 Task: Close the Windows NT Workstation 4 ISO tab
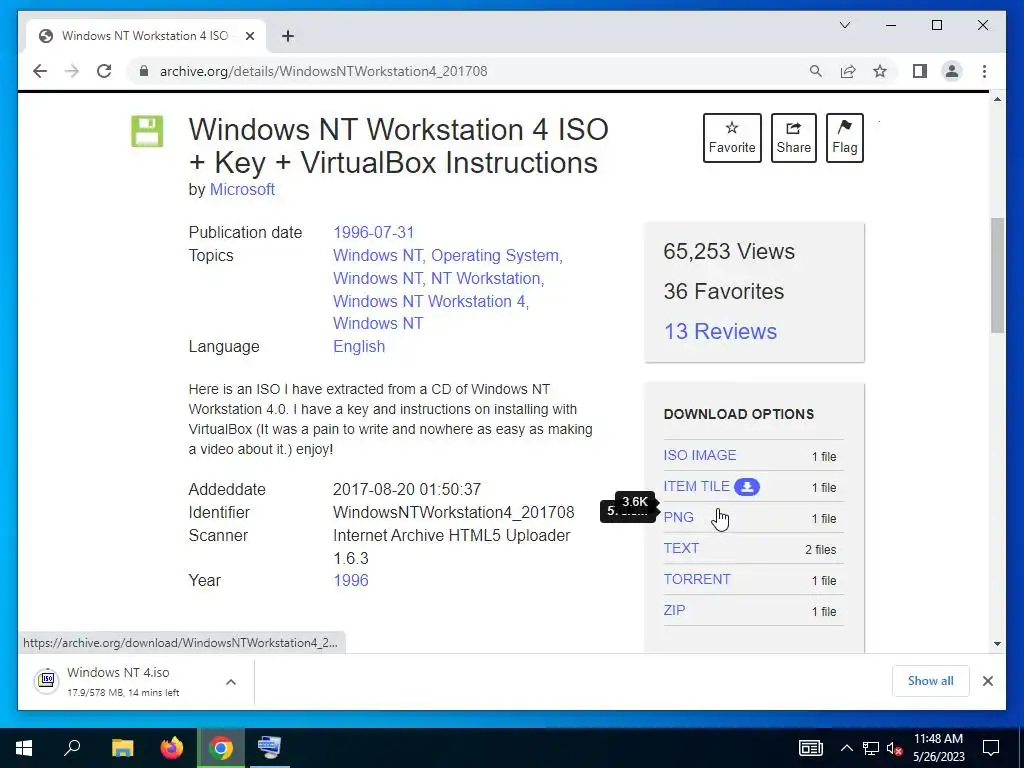(x=249, y=36)
